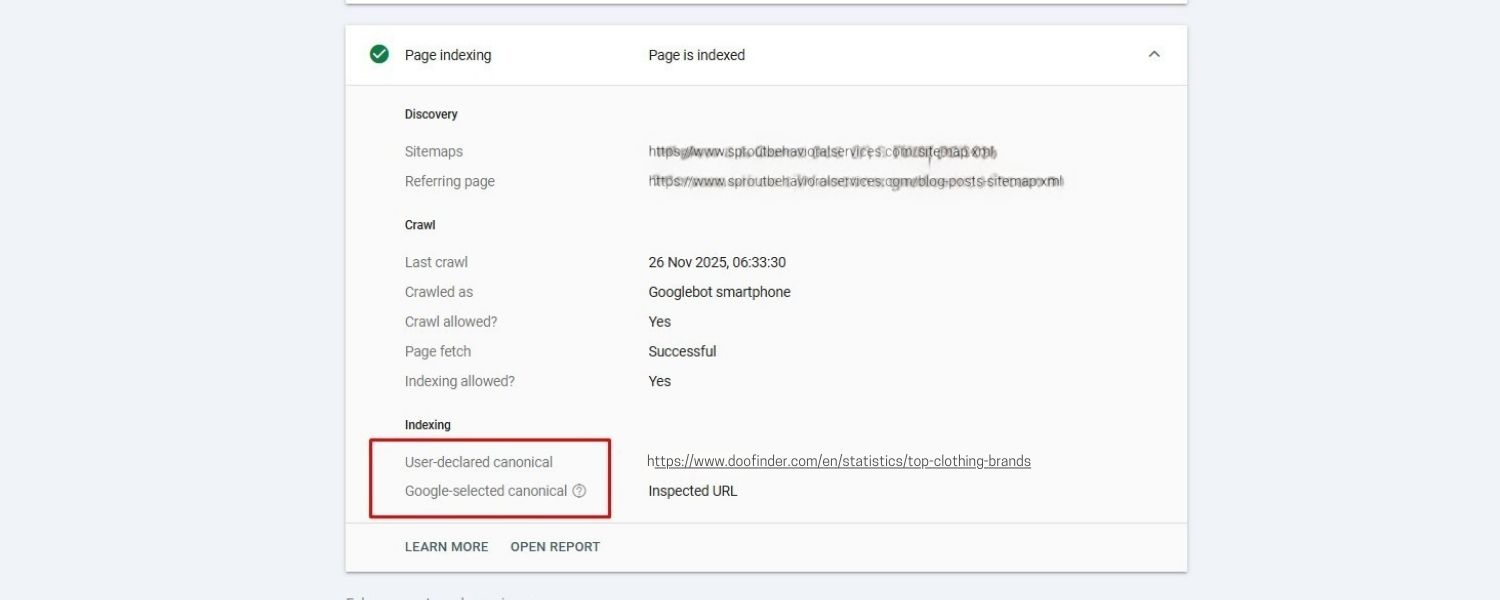The width and height of the screenshot is (1500, 600).
Task: Click the Indexing allowed Yes value
Action: coord(659,381)
